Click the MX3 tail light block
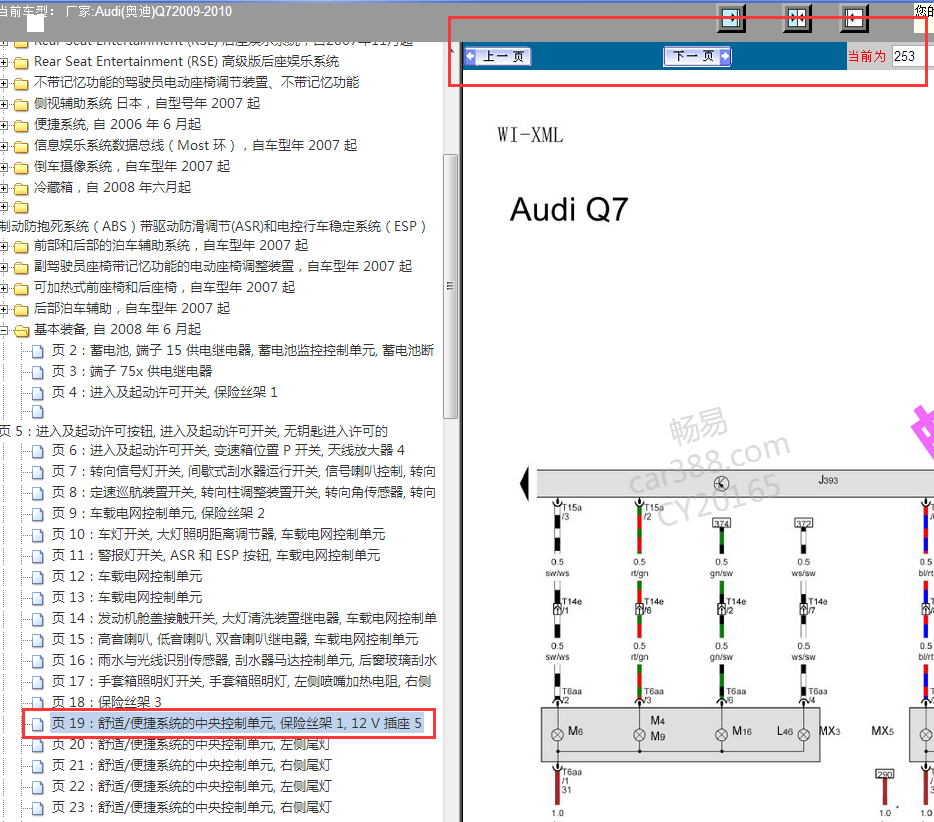Screen dimensions: 934x822 click(x=680, y=734)
